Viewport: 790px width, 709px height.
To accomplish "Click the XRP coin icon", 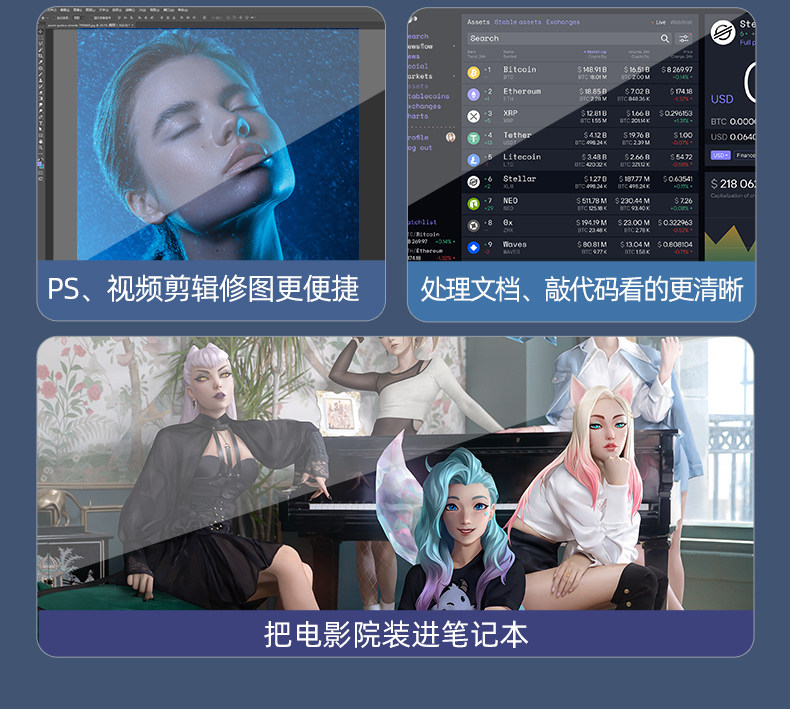I will (x=473, y=116).
